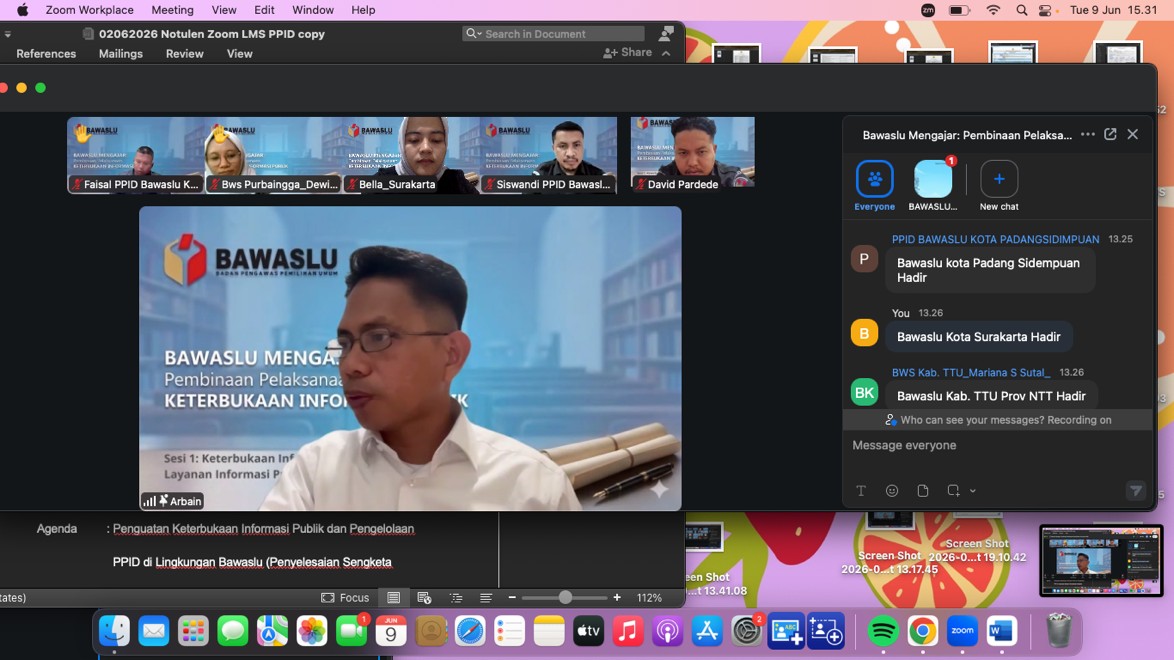Viewport: 1174px width, 660px height.
Task: Select Siswandi PPID Bawaslu video thumbnail
Action: (x=549, y=155)
